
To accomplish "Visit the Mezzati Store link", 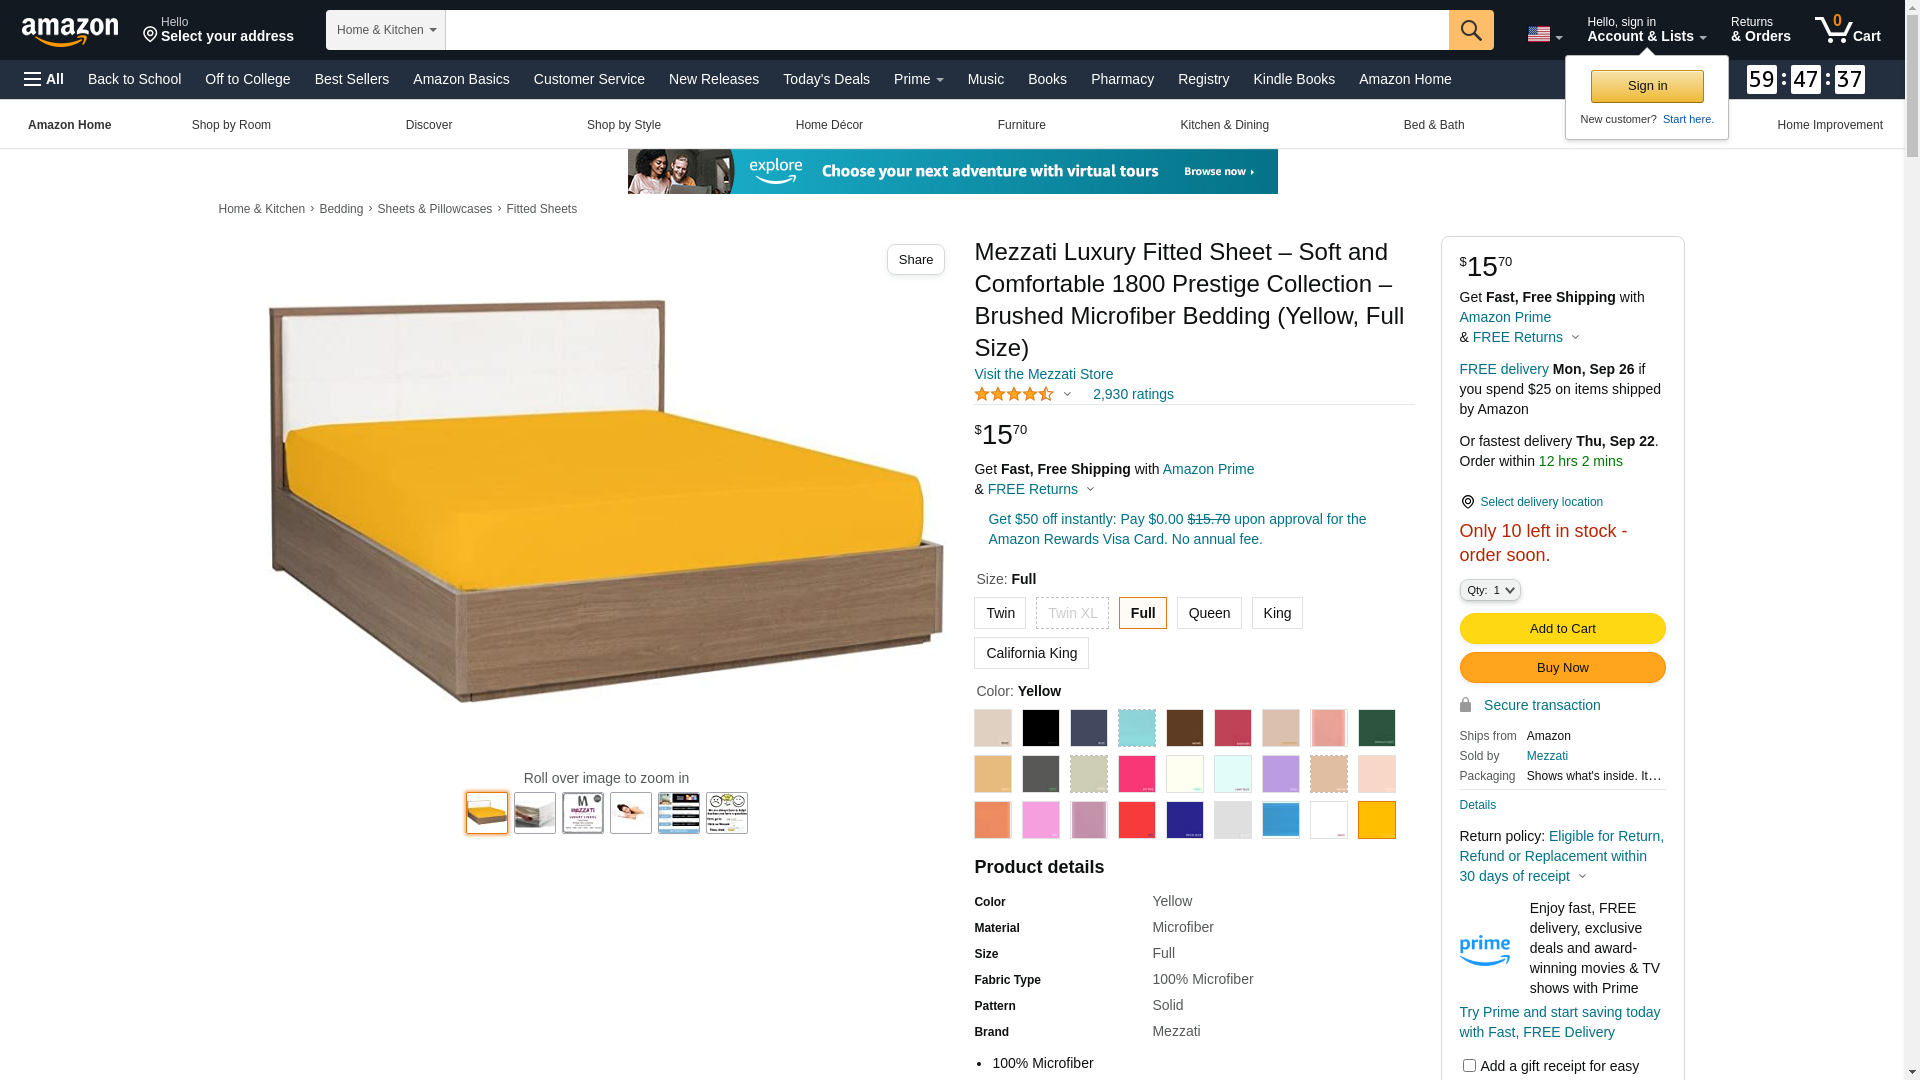I will click(1043, 374).
